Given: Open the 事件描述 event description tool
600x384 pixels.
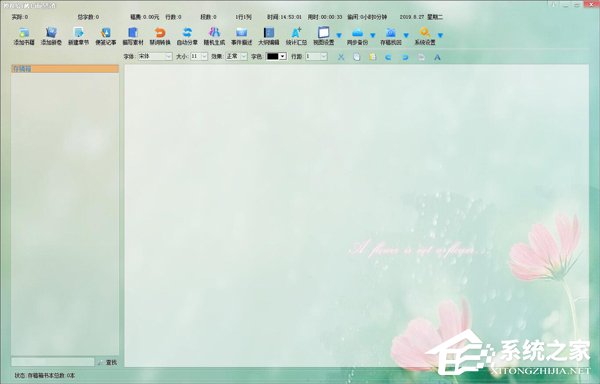Looking at the screenshot, I should click(x=241, y=37).
